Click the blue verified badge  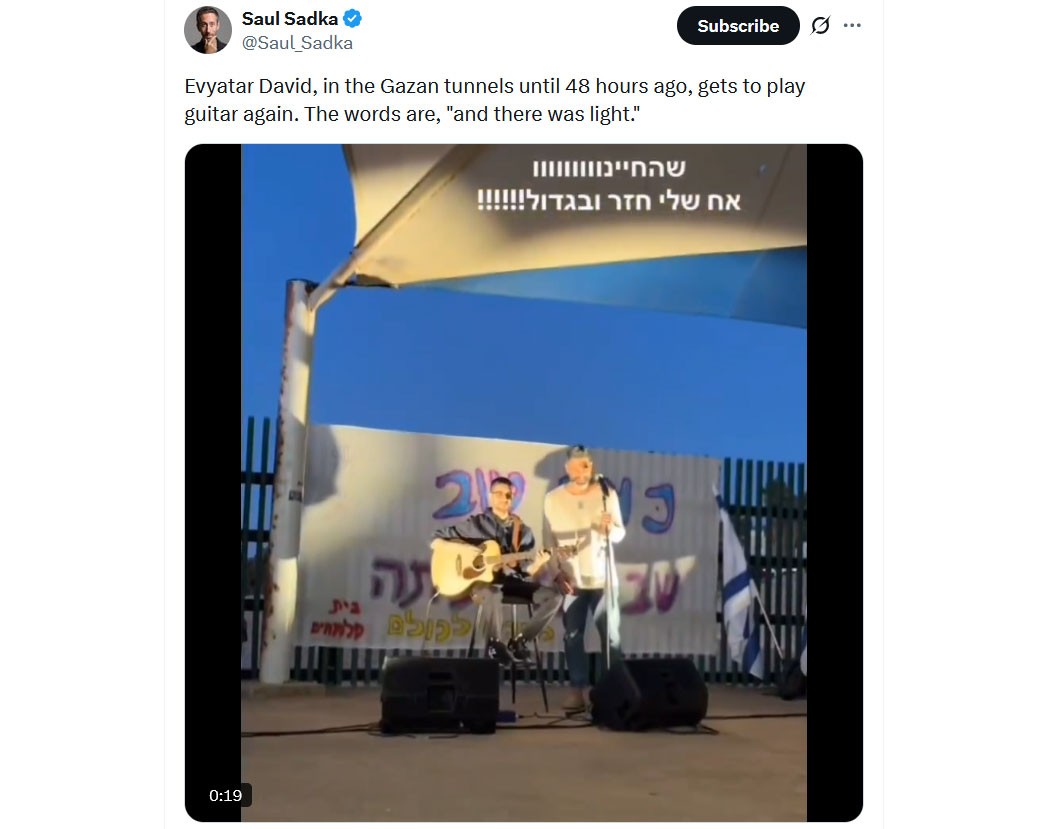353,18
